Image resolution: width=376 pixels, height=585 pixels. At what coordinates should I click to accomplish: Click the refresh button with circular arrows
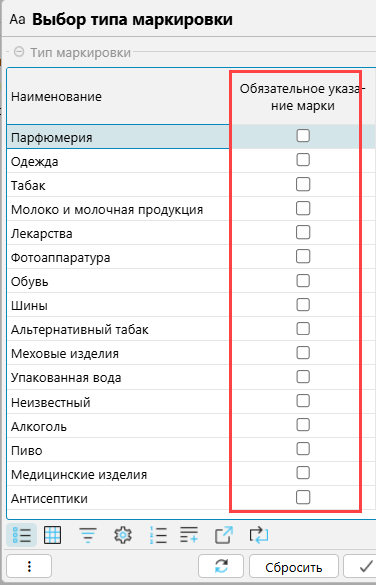click(221, 566)
